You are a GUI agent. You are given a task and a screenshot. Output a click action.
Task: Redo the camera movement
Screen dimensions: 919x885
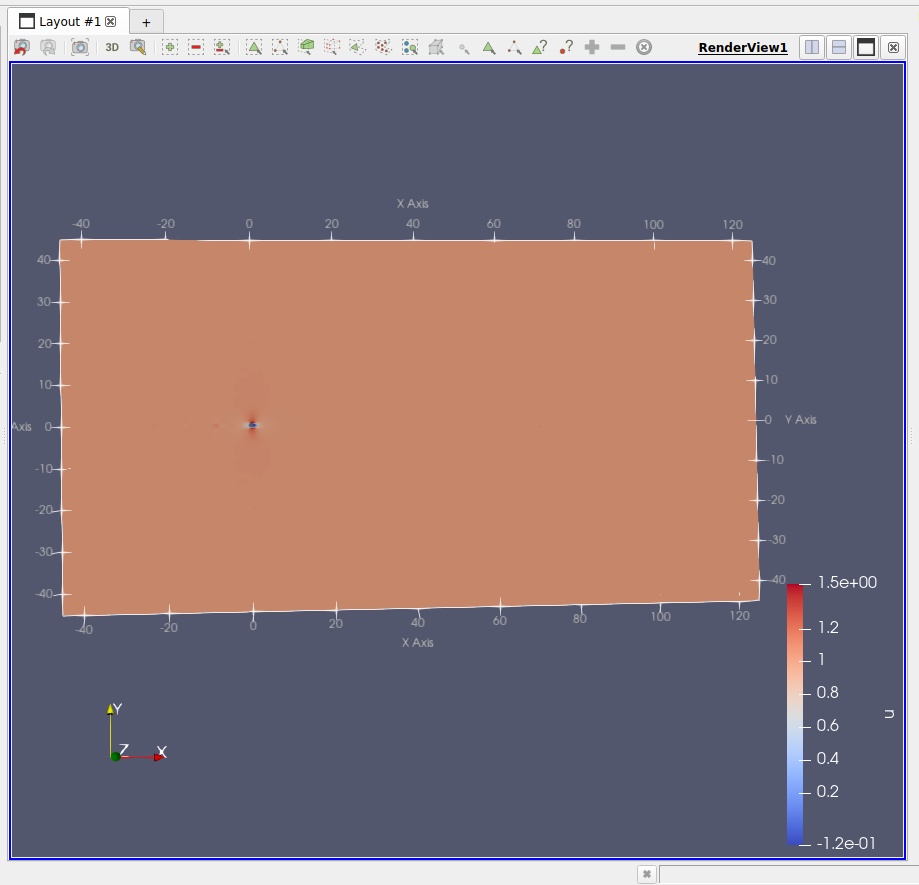[x=47, y=46]
